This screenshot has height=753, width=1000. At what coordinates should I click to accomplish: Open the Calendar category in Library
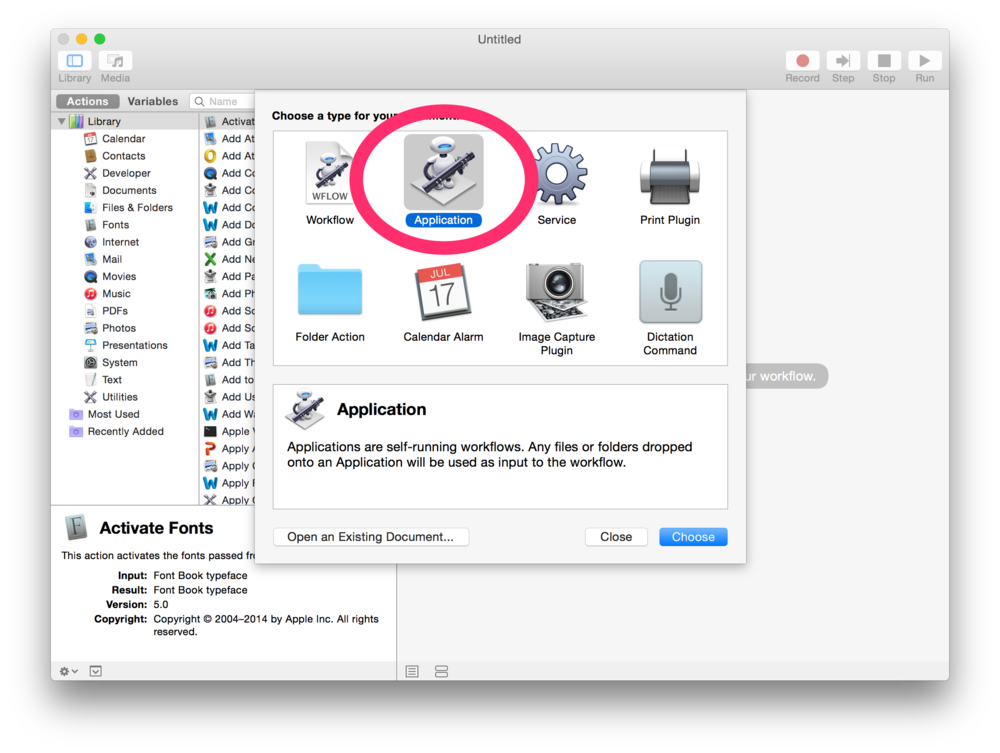pos(124,138)
